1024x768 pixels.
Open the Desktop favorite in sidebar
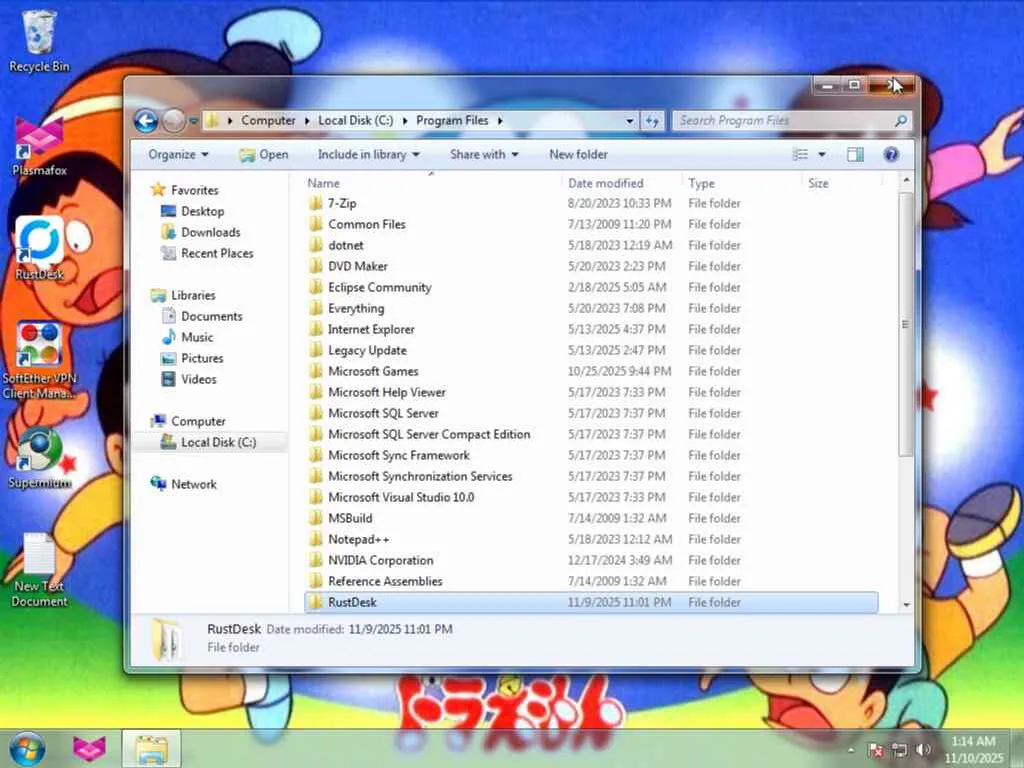202,211
